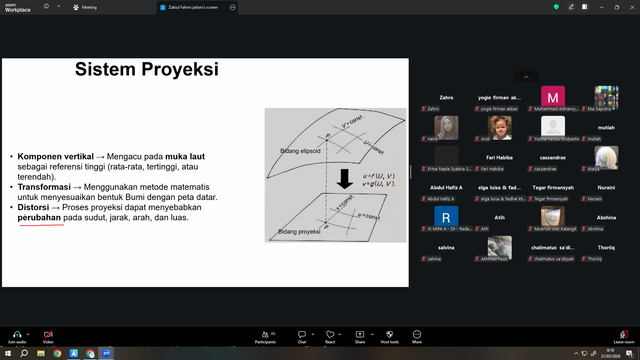Click the Komponen vertikal bullet heading
Screen dimensions: 640x360
coord(56,156)
